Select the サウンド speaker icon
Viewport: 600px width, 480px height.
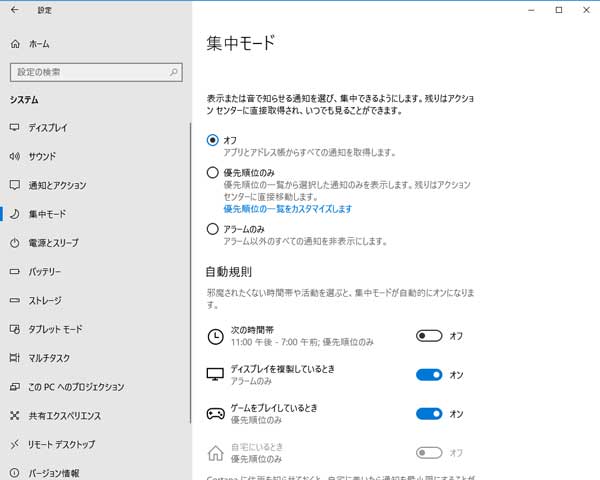click(x=15, y=156)
